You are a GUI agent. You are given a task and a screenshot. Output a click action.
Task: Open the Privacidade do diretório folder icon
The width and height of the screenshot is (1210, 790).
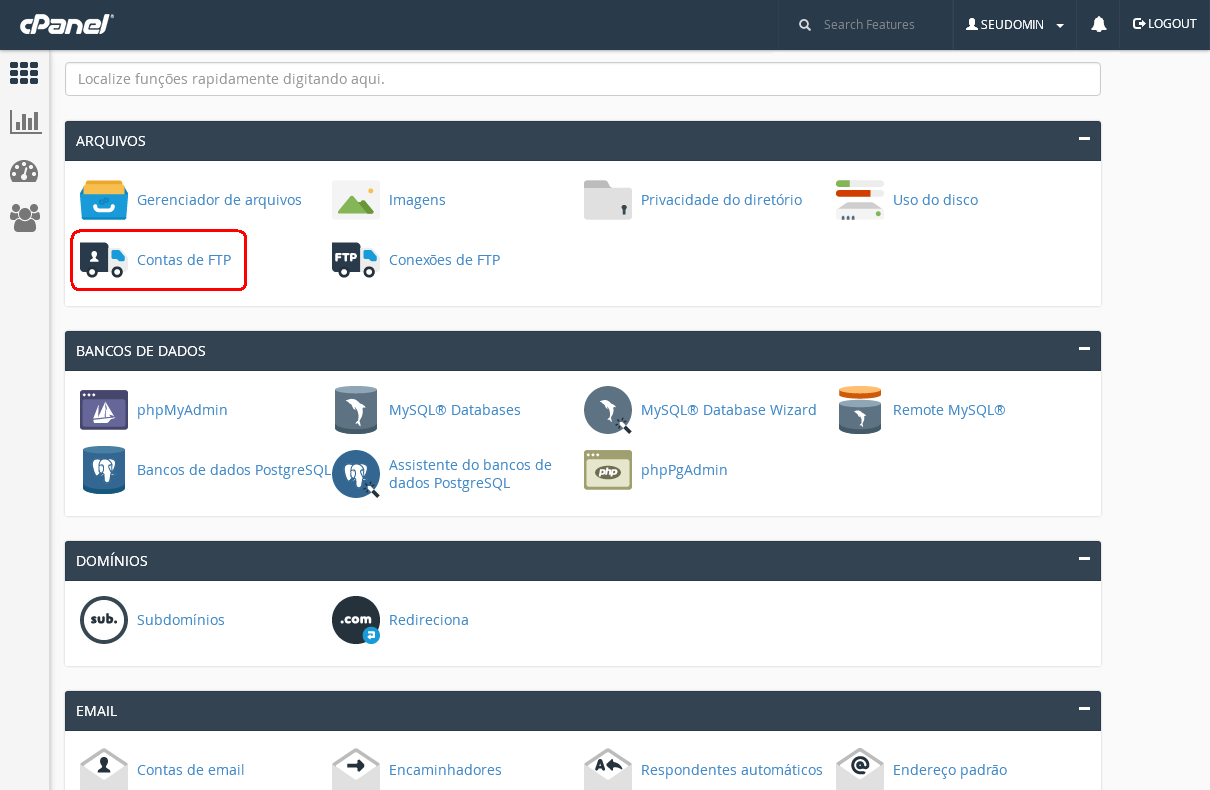(x=608, y=200)
